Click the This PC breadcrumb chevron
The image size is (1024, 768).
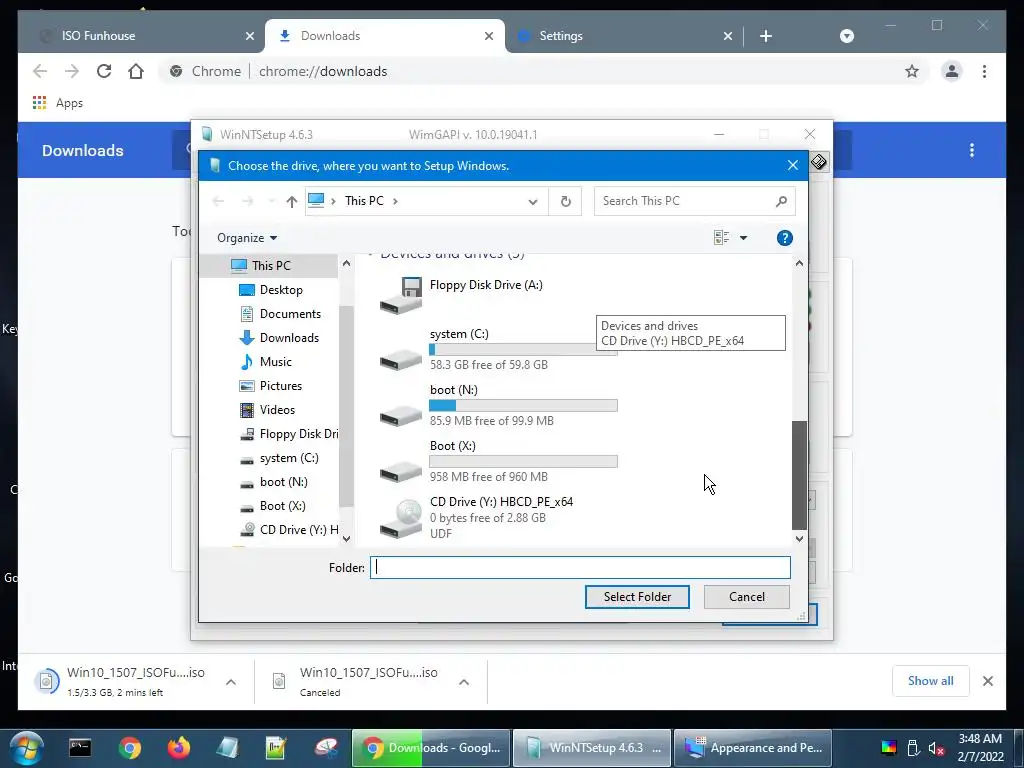[395, 201]
